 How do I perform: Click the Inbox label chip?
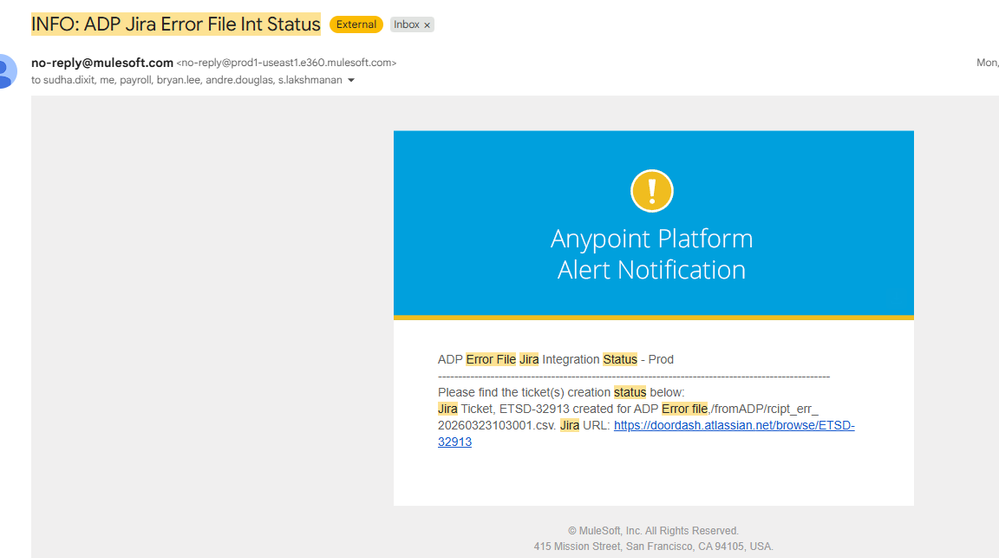tap(406, 24)
